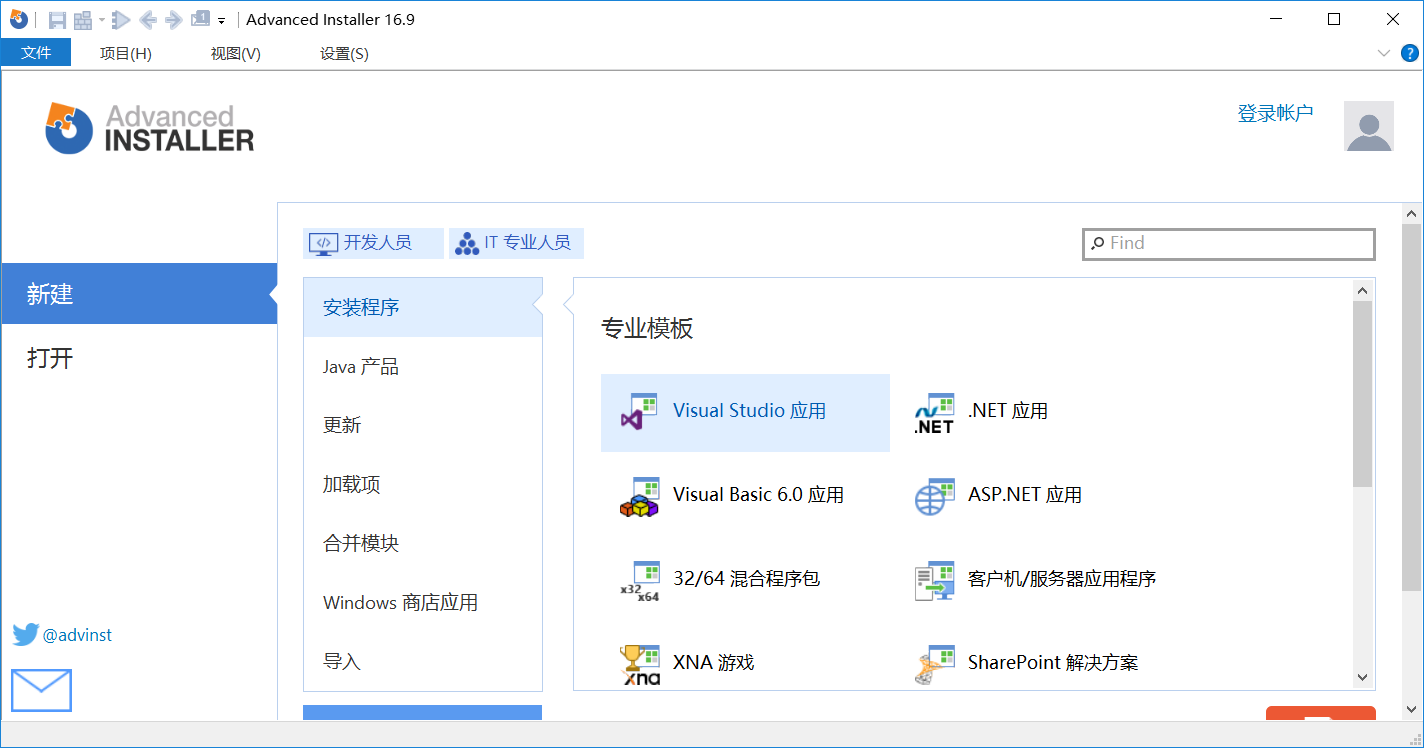Click the Twitter bird icon
Screen dimensions: 1424x748
[25, 635]
